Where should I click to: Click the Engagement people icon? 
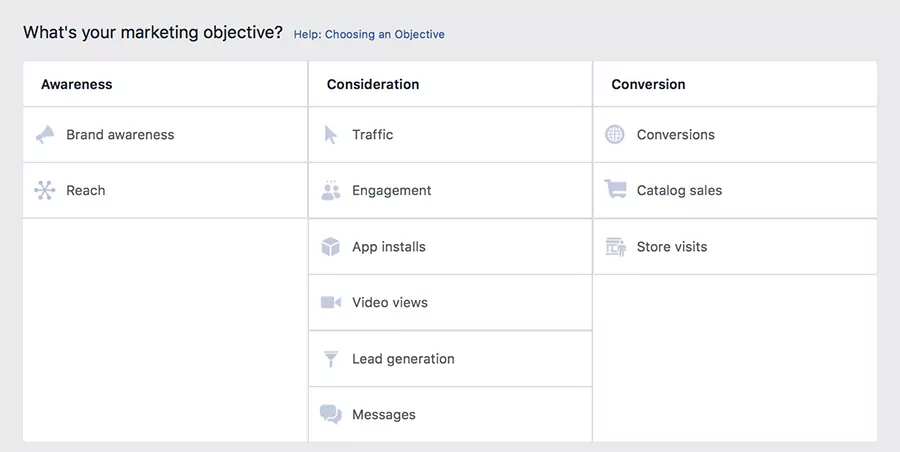pyautogui.click(x=331, y=190)
